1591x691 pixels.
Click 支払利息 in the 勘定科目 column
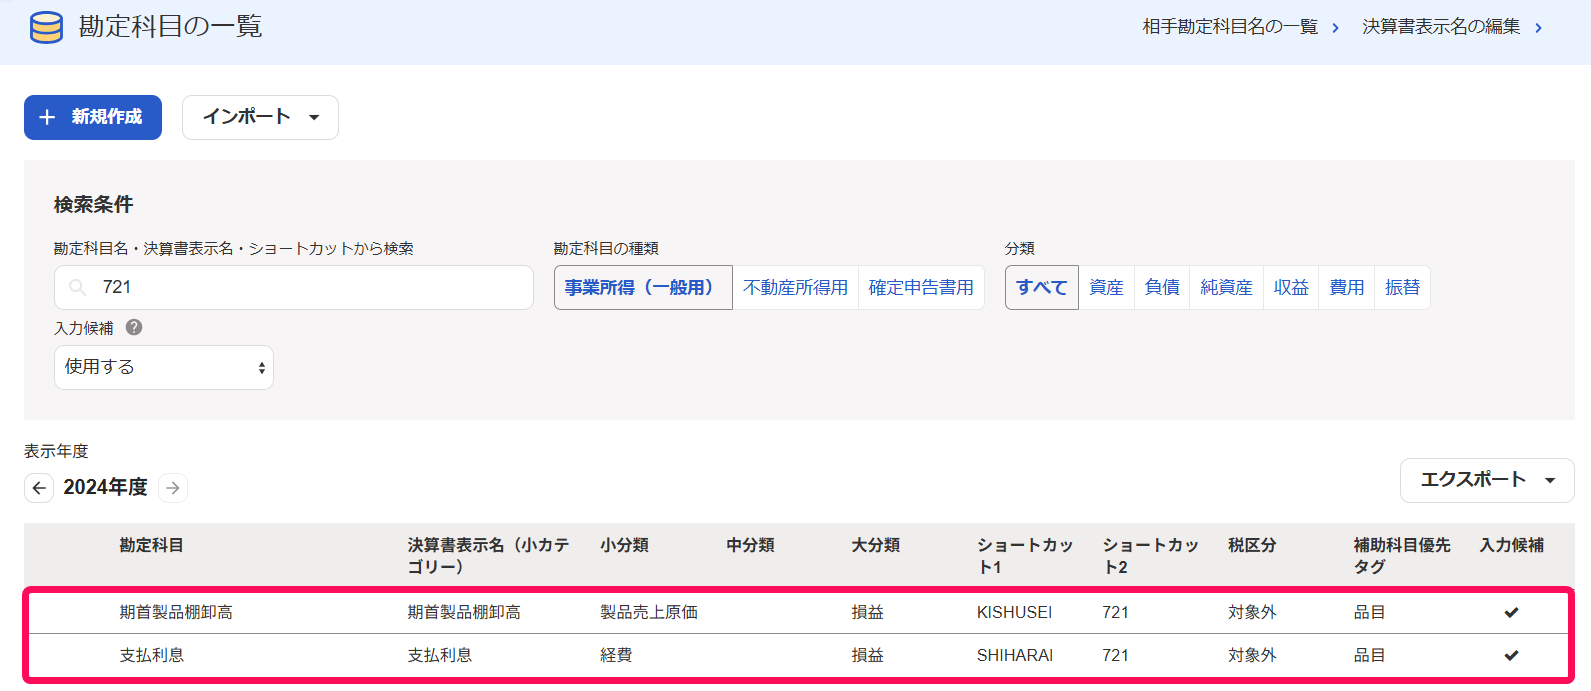coord(152,655)
